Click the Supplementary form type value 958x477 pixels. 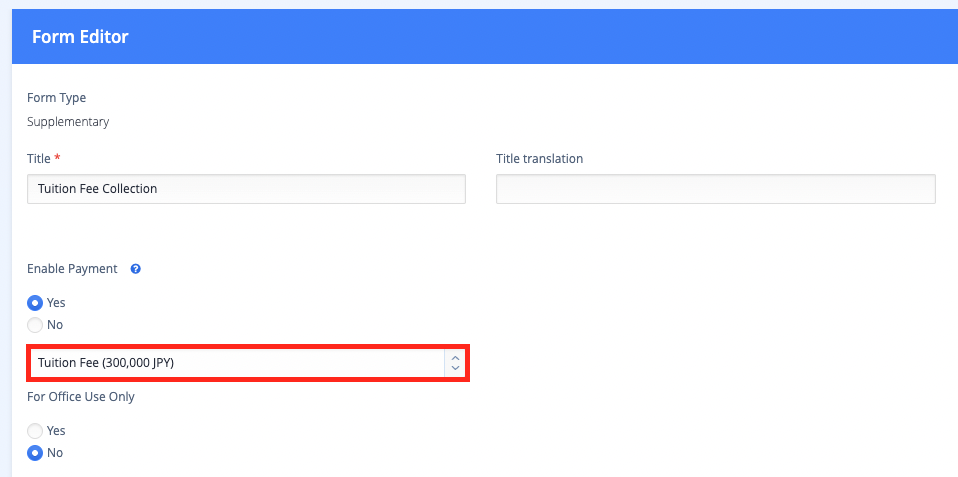(x=68, y=122)
